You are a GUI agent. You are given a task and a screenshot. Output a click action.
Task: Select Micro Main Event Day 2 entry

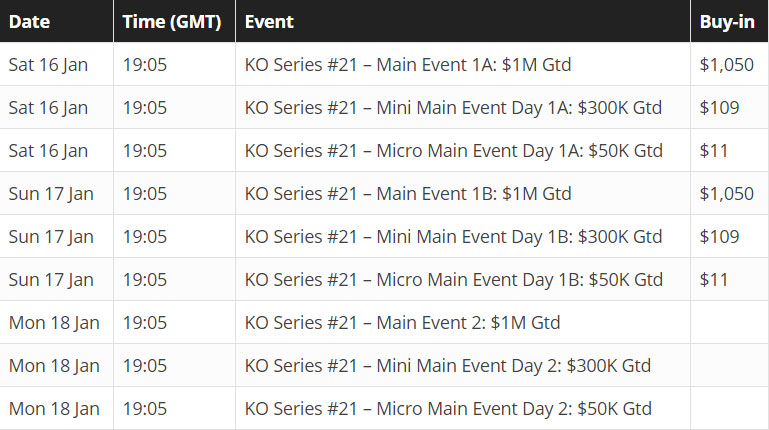(x=384, y=408)
